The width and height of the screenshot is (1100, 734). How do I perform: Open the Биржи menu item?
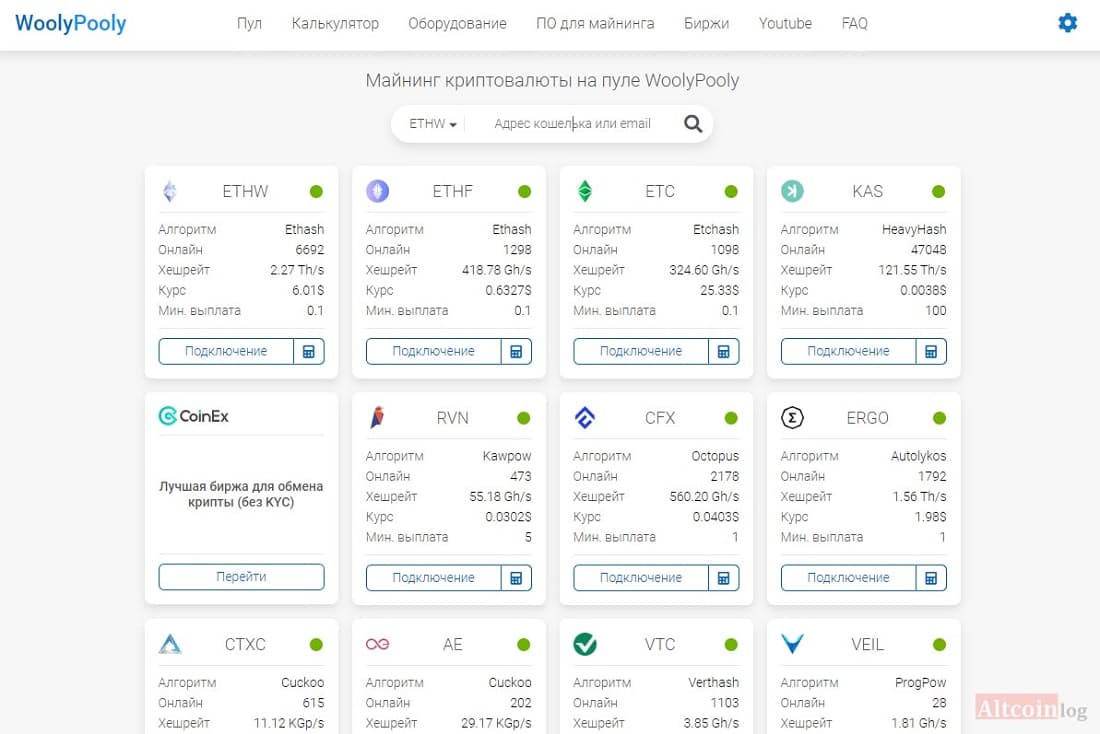coord(706,23)
